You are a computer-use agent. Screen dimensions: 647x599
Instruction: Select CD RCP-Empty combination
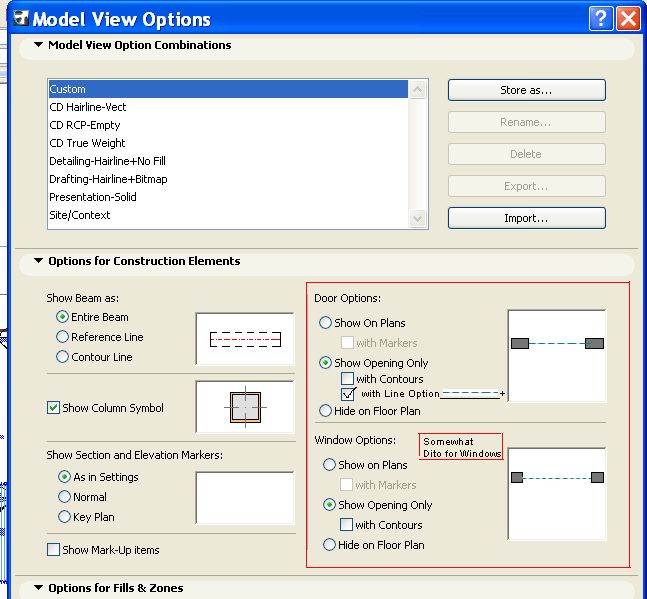228,125
